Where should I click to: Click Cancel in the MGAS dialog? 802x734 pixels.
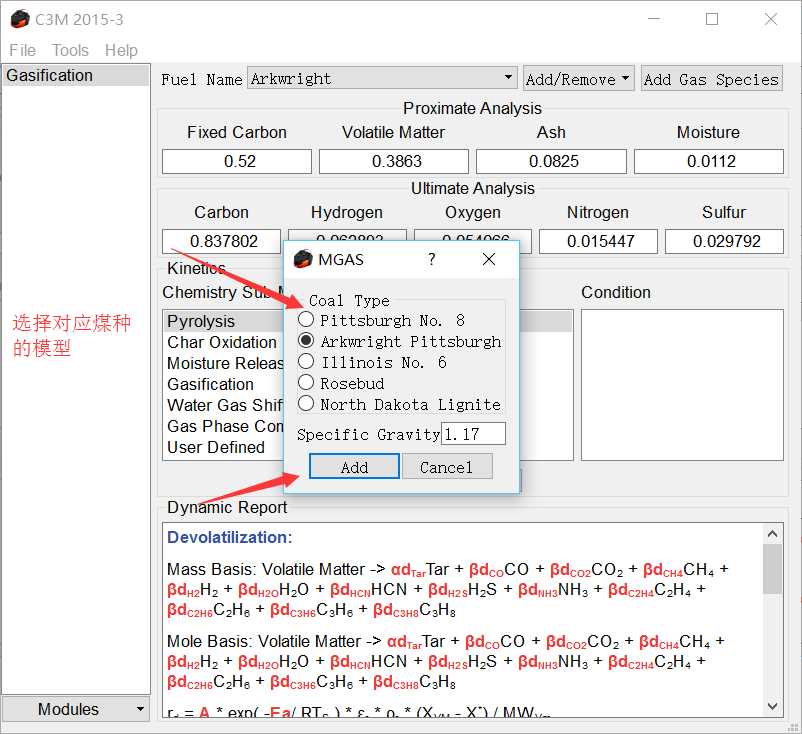[x=447, y=466]
